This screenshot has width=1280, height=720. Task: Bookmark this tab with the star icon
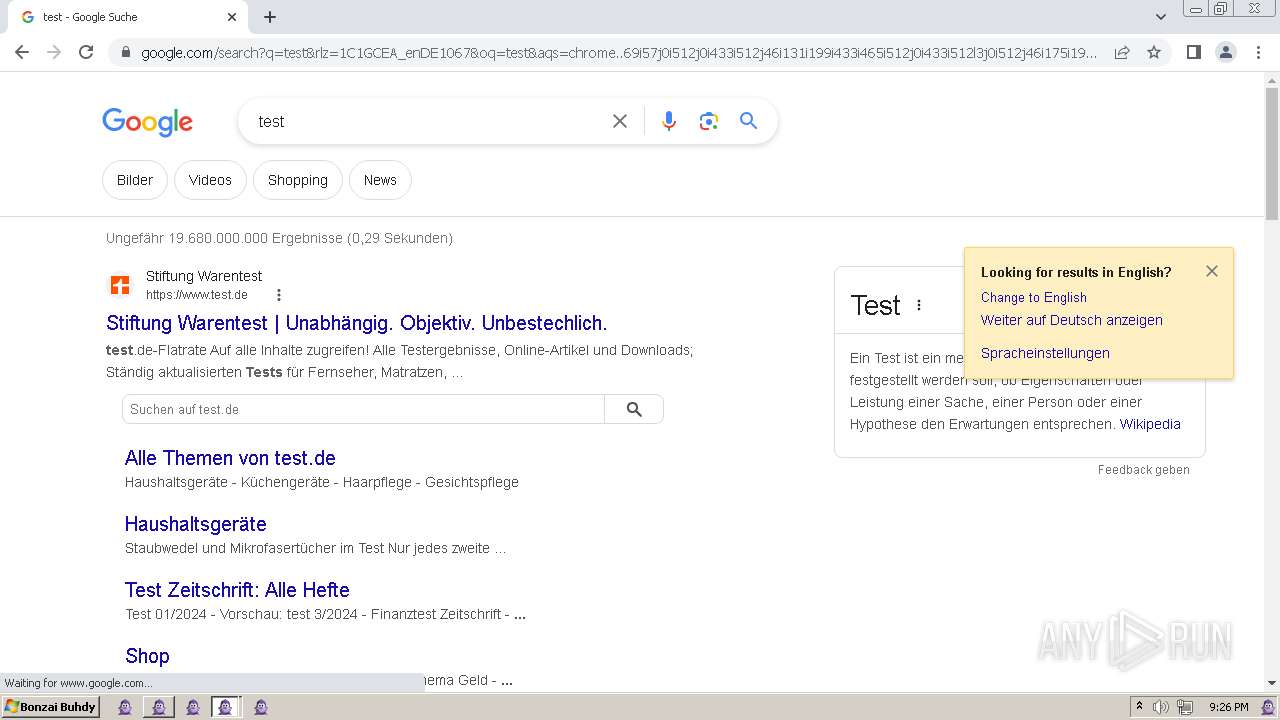1154,52
